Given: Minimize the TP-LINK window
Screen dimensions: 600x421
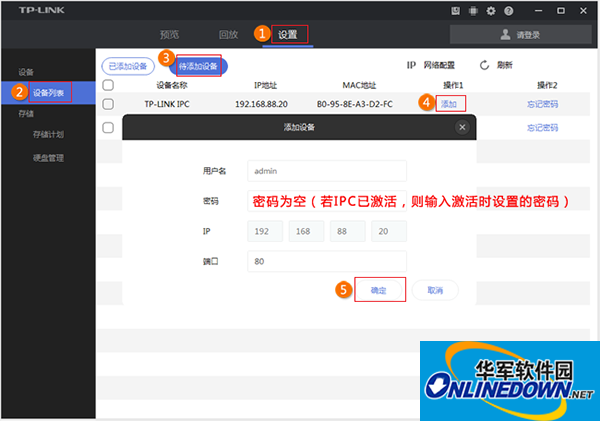Looking at the screenshot, I should [x=538, y=11].
